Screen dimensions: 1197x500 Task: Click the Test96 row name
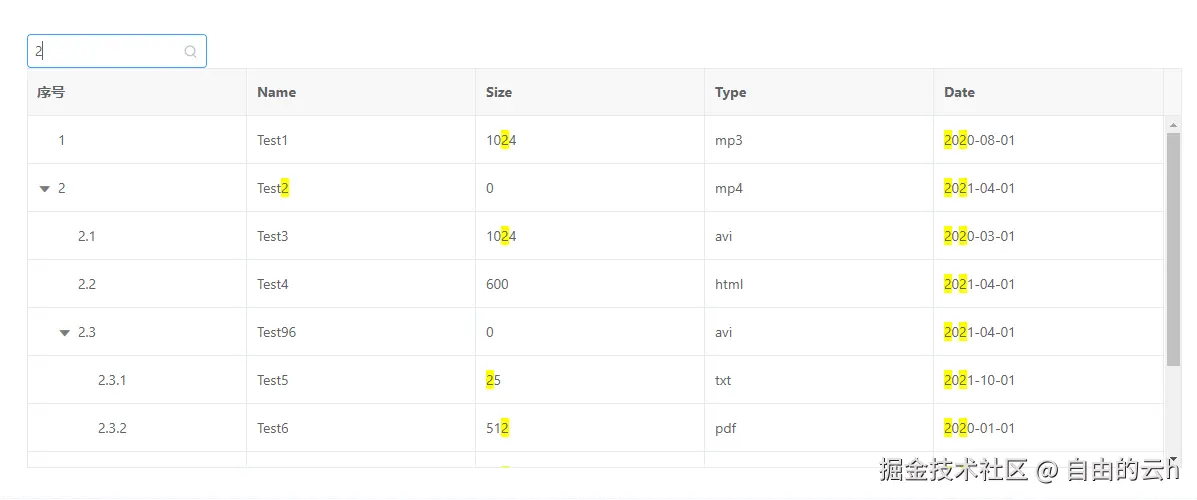tap(276, 333)
